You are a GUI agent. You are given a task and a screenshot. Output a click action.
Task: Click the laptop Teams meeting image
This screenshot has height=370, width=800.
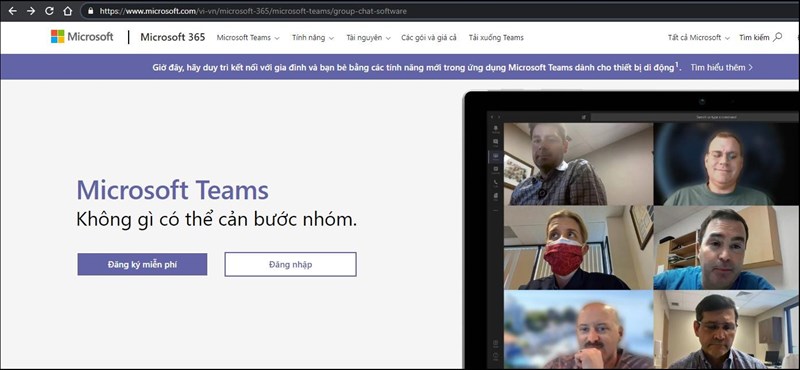(x=632, y=230)
